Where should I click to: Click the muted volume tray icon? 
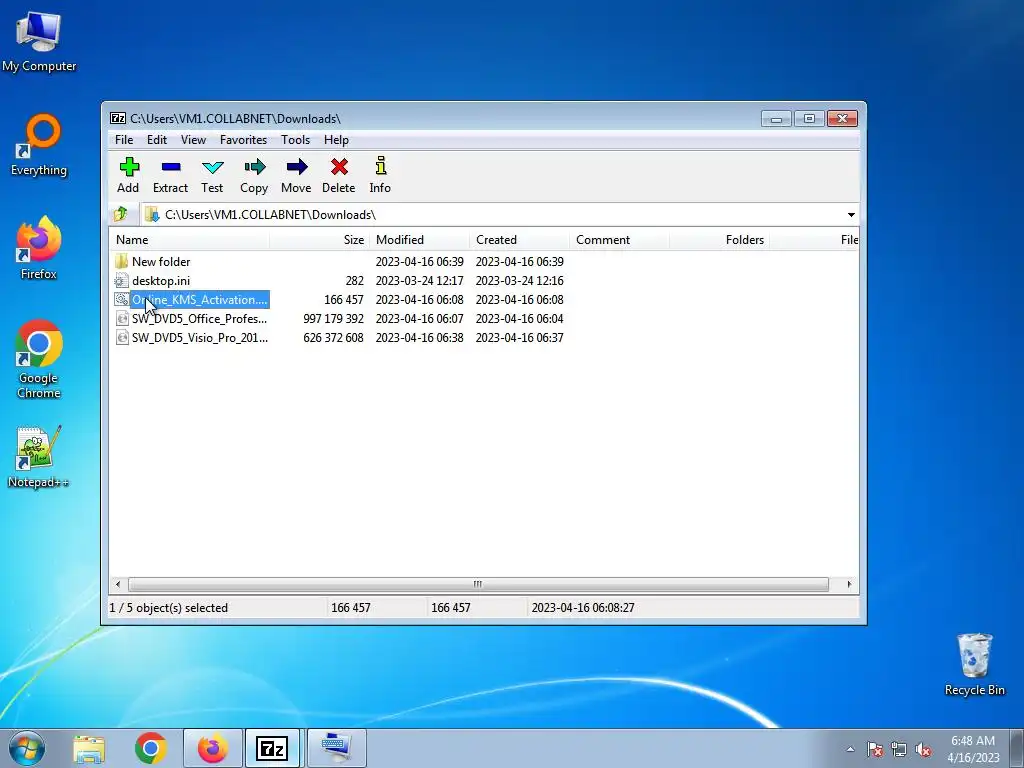[923, 749]
